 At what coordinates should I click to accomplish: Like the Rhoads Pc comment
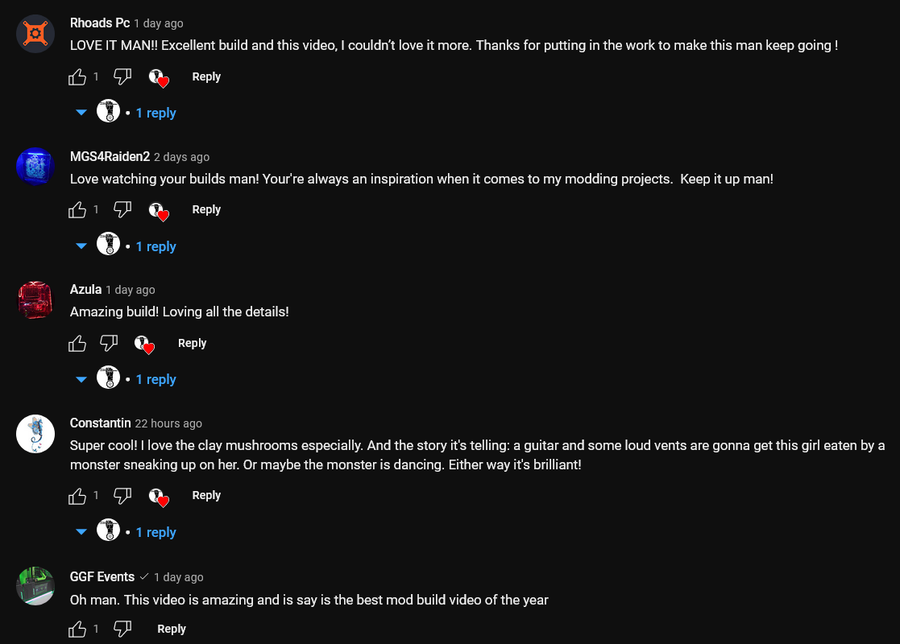coord(78,77)
